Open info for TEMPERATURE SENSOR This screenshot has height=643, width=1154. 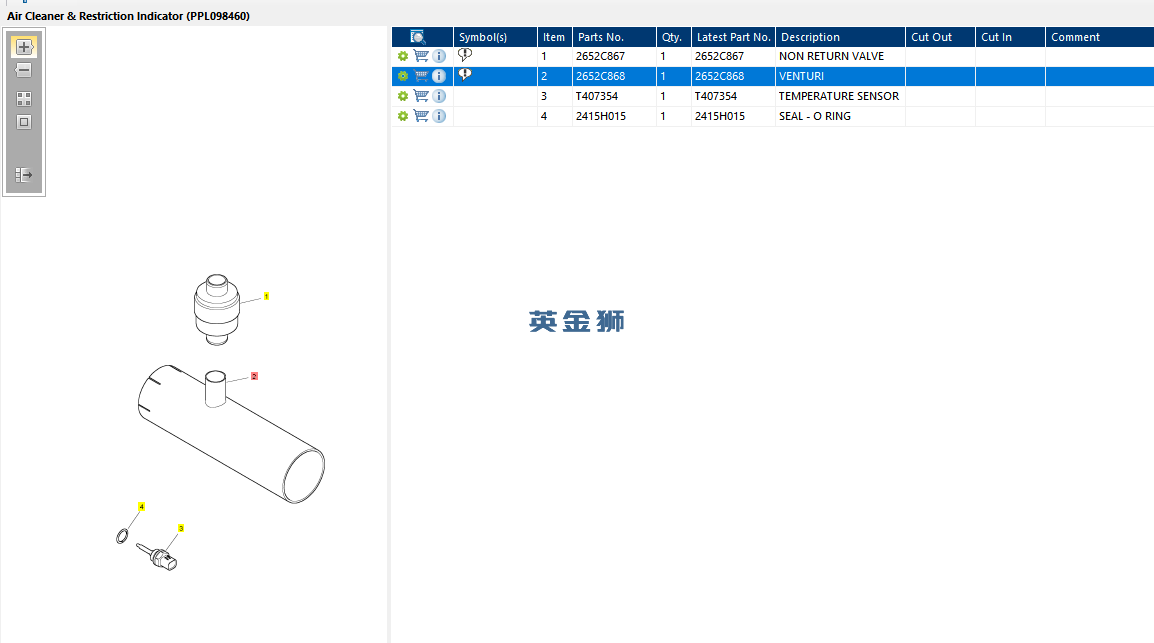click(439, 96)
